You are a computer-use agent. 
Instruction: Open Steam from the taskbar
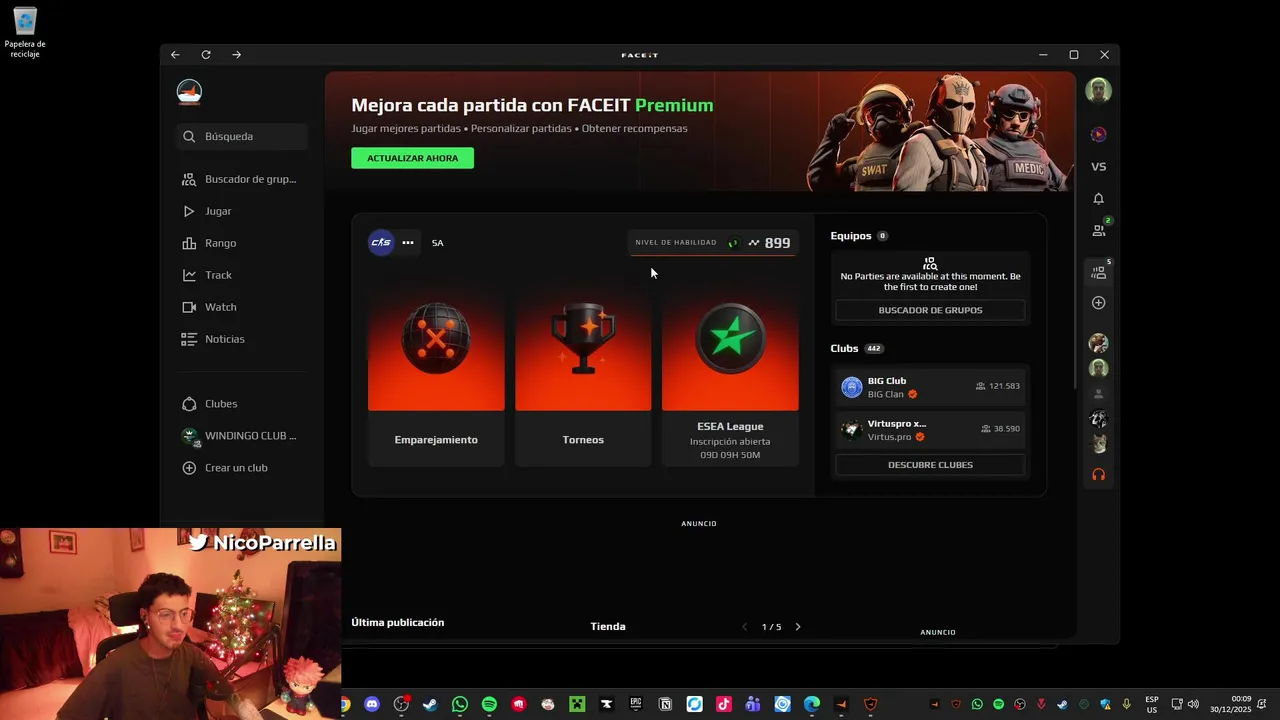[x=430, y=704]
